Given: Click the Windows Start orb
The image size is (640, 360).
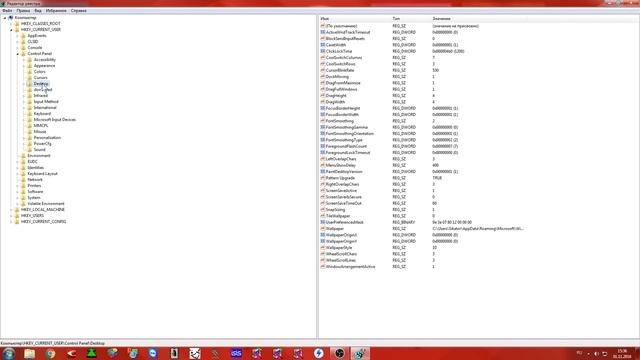Looking at the screenshot, I should 9,353.
